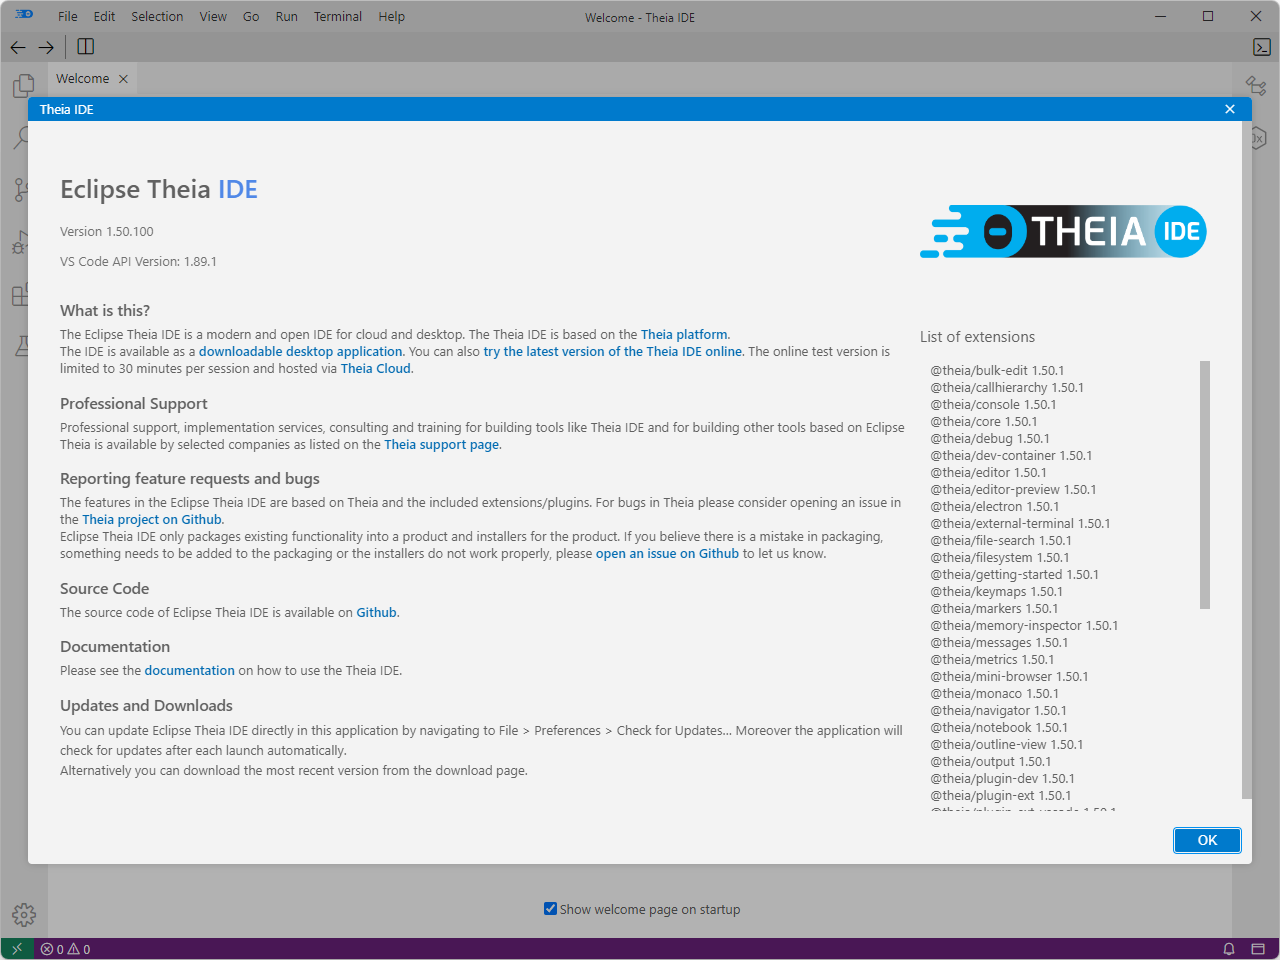Open the Run menu
The image size is (1280, 960).
pos(287,16)
